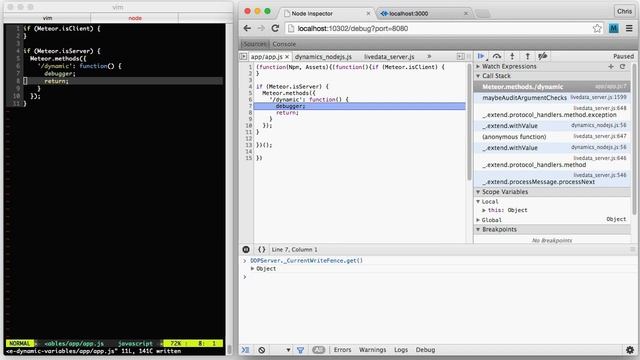The height and width of the screenshot is (360, 640).
Task: Toggle pause on exceptions
Action: pos(246,249)
